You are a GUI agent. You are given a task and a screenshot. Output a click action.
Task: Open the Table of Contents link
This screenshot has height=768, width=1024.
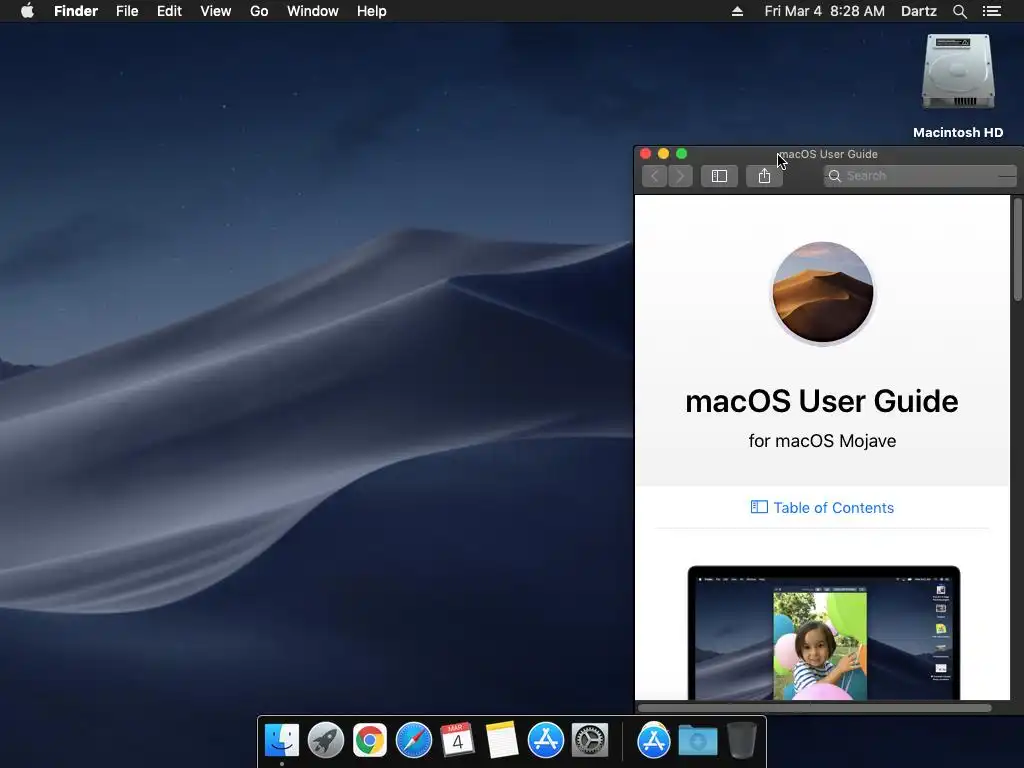click(x=822, y=507)
